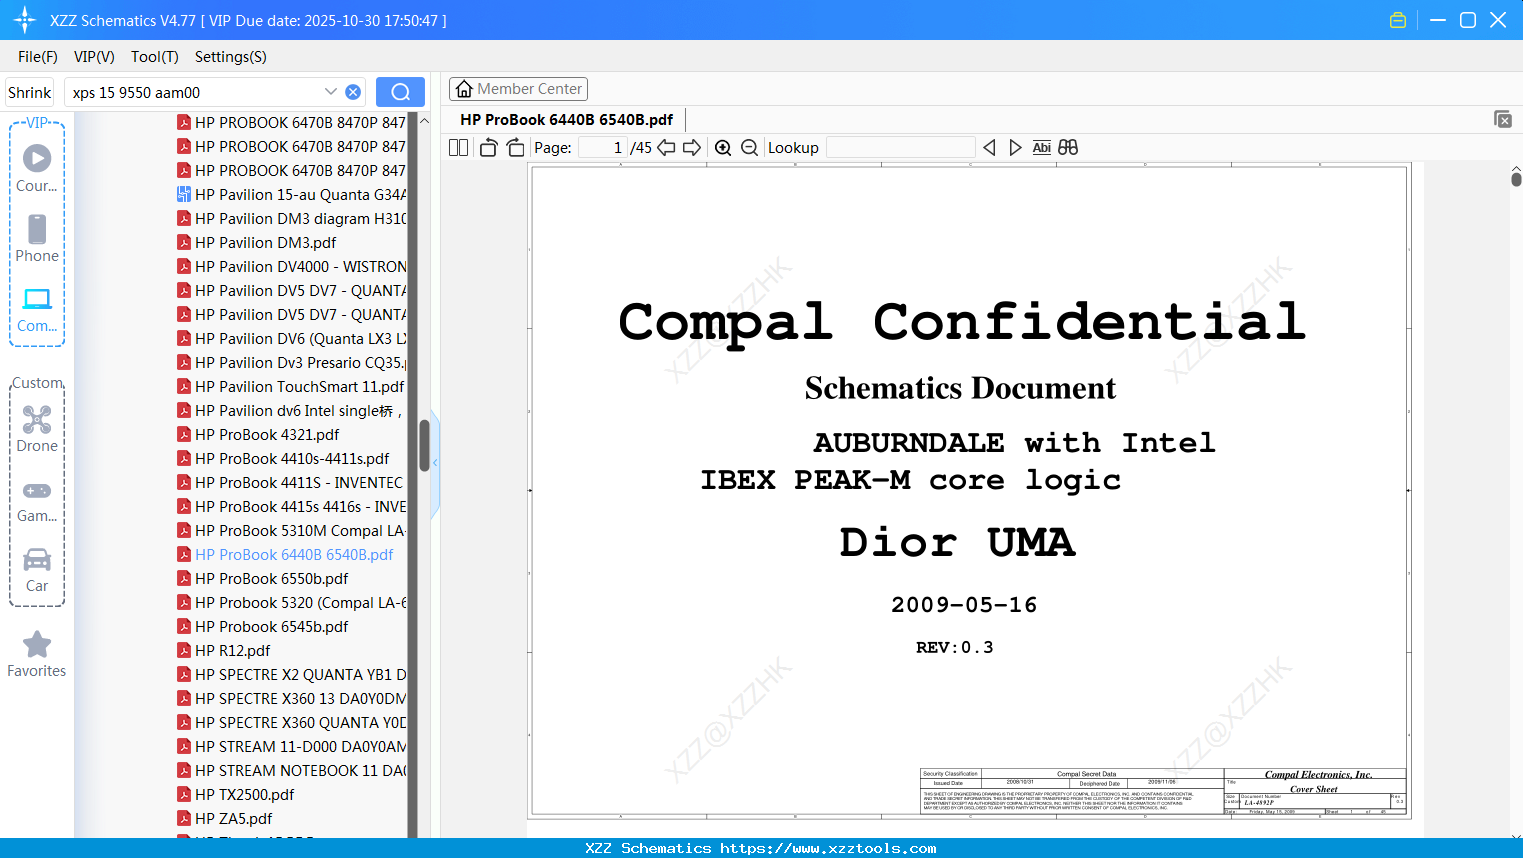1523x858 pixels.
Task: Toggle the Abi whole-word match icon
Action: [1041, 148]
